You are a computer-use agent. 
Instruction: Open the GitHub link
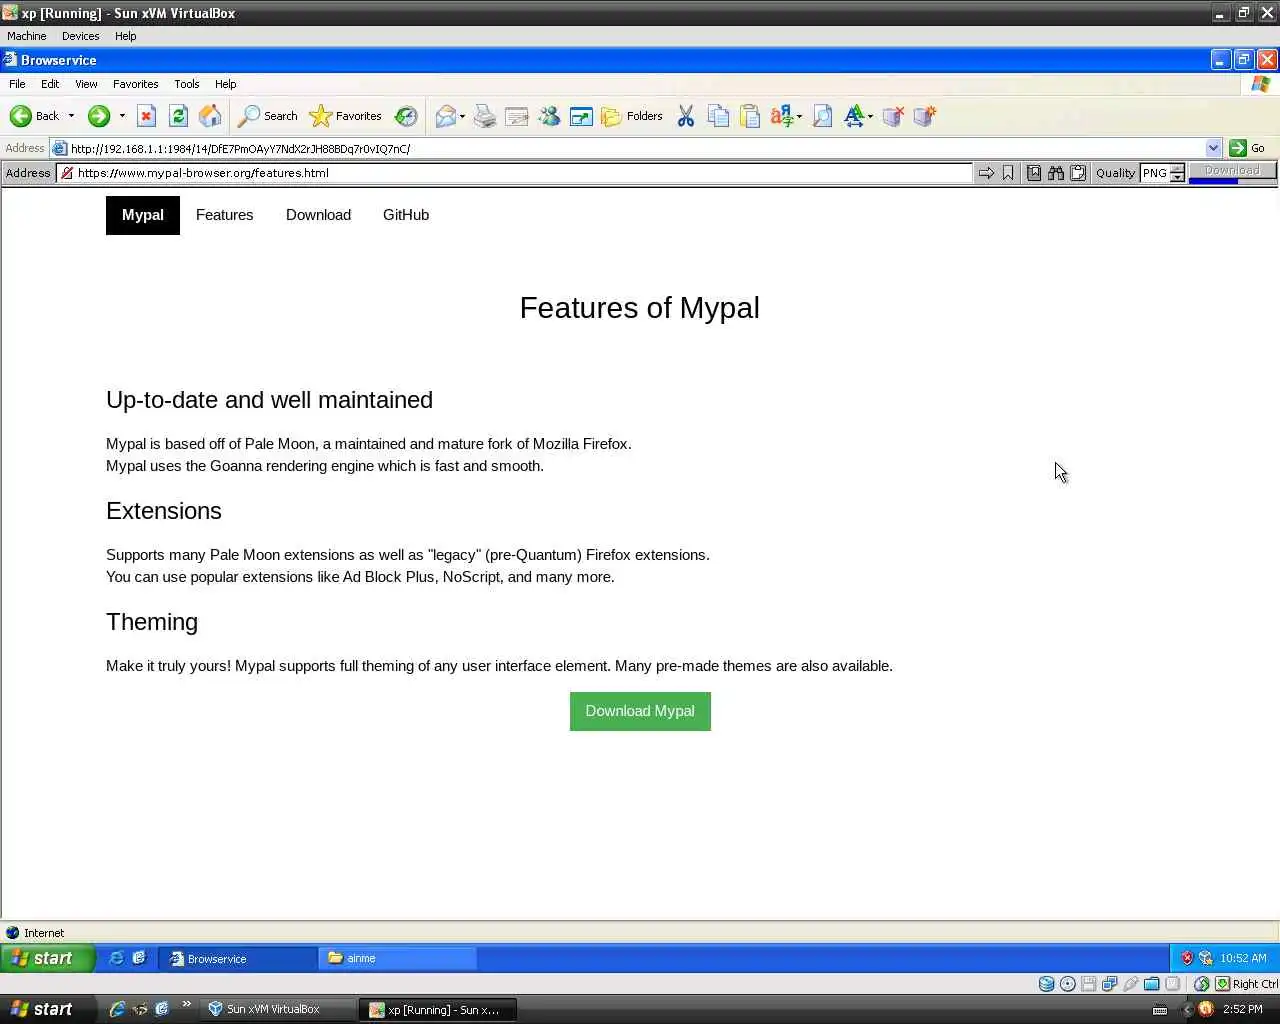(406, 215)
